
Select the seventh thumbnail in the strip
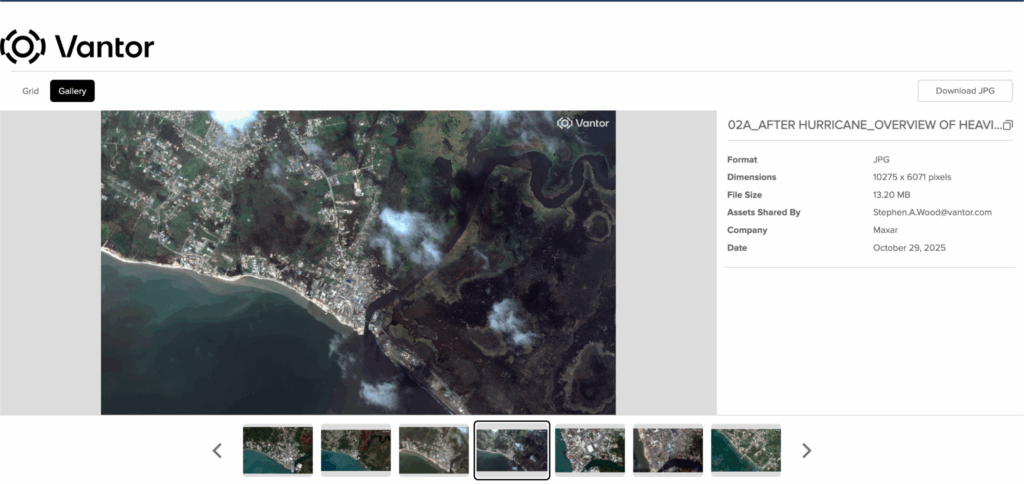746,450
